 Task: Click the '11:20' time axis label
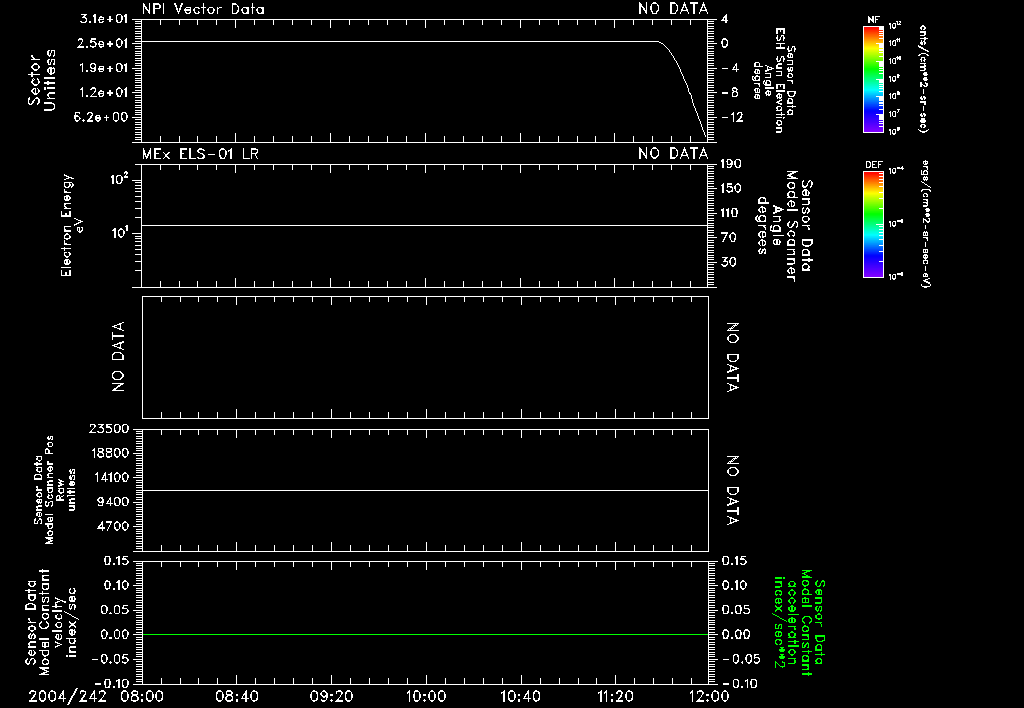[x=615, y=696]
